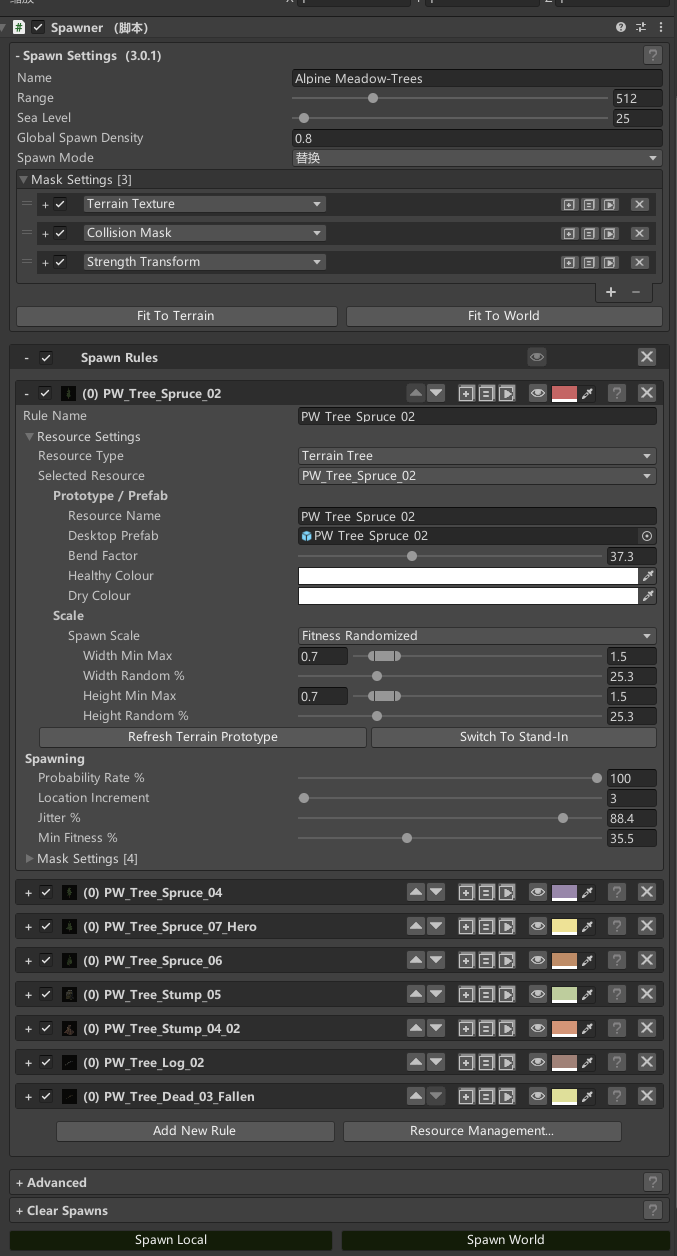Screen dimensions: 677x1256
Task: Expand the PW_Tree_Spruce_06 rule
Action: pyautogui.click(x=28, y=961)
